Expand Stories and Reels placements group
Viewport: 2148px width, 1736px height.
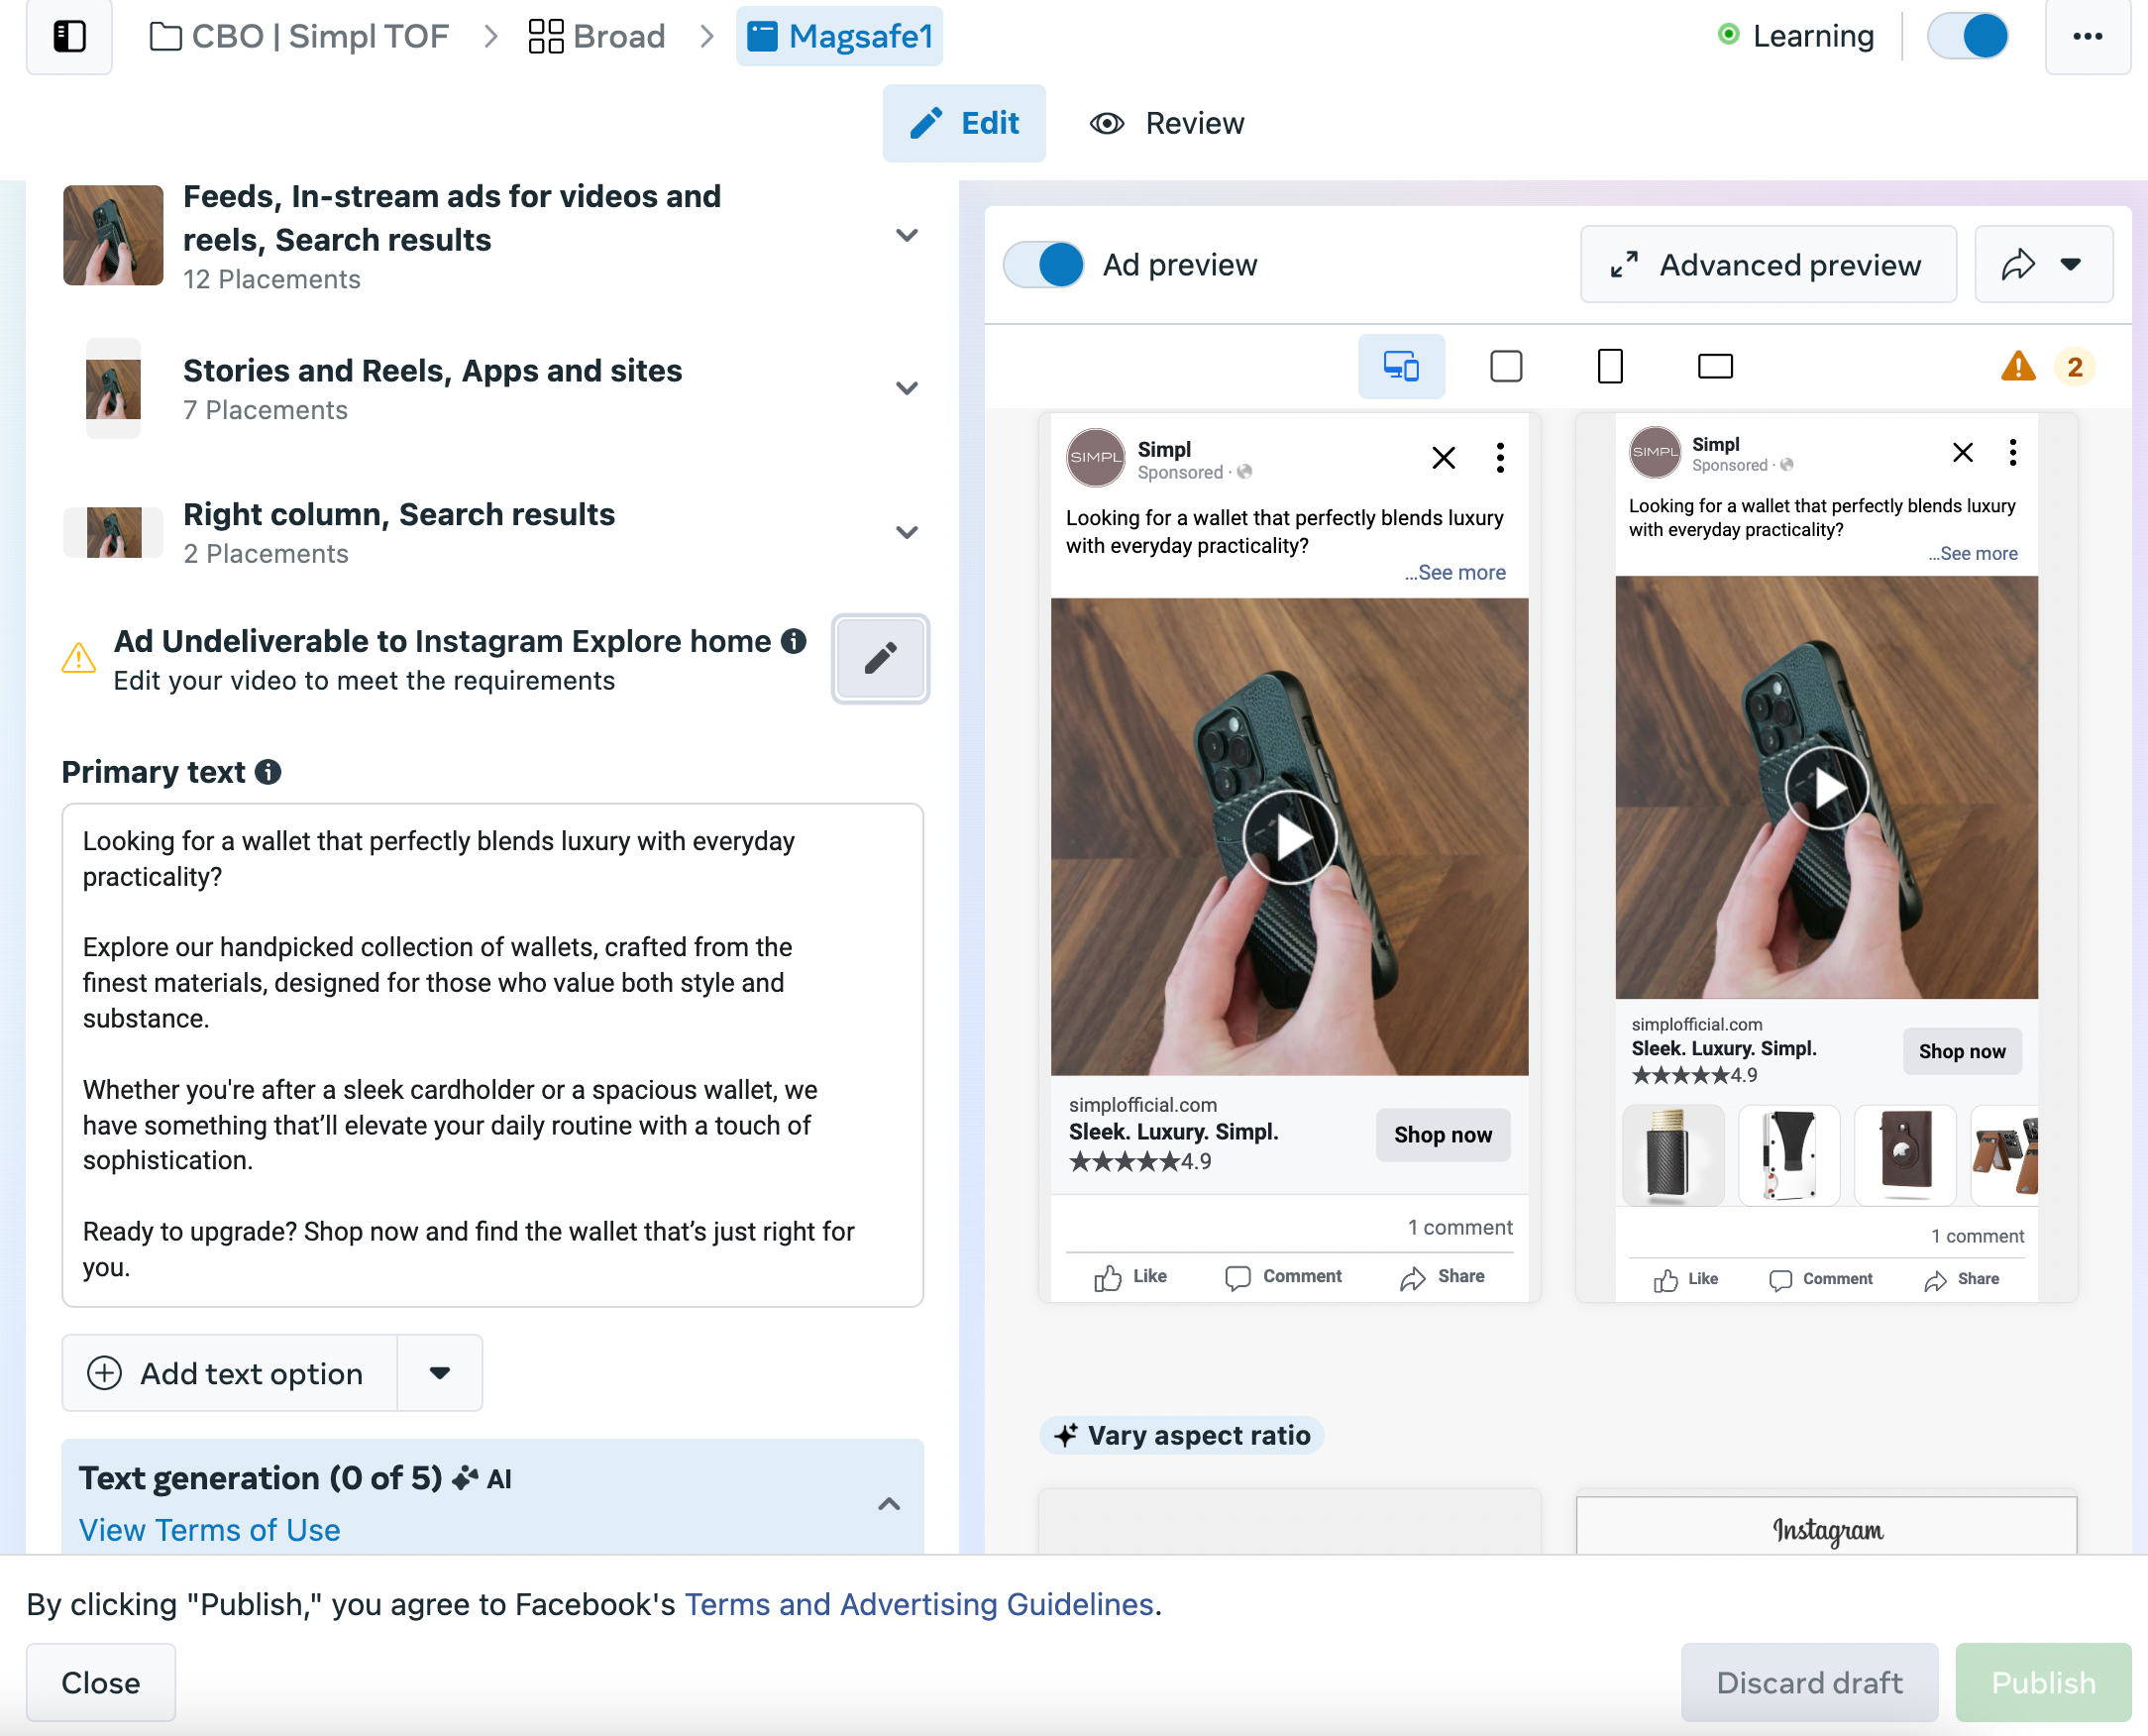coord(906,389)
